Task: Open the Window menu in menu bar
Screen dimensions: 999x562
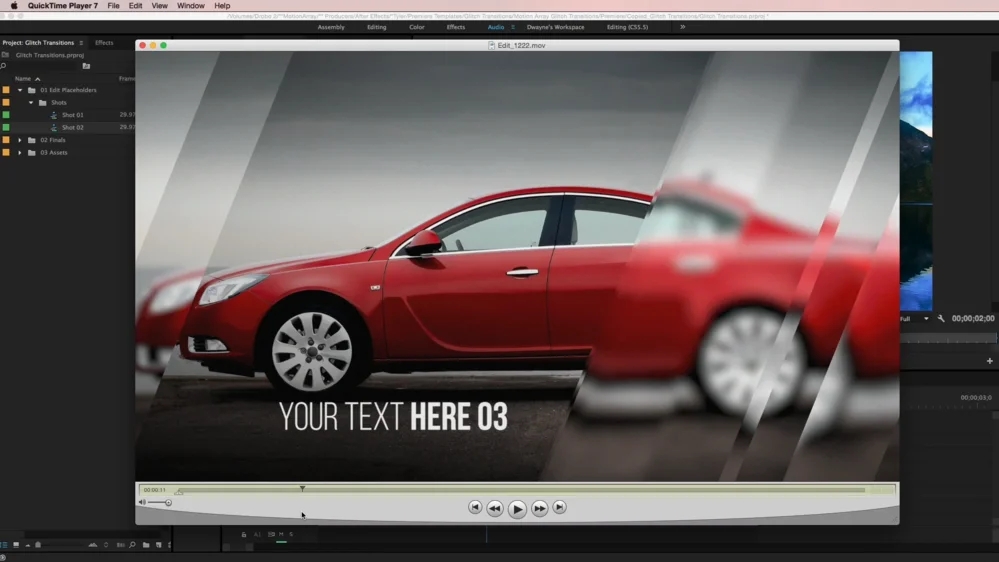Action: tap(190, 6)
